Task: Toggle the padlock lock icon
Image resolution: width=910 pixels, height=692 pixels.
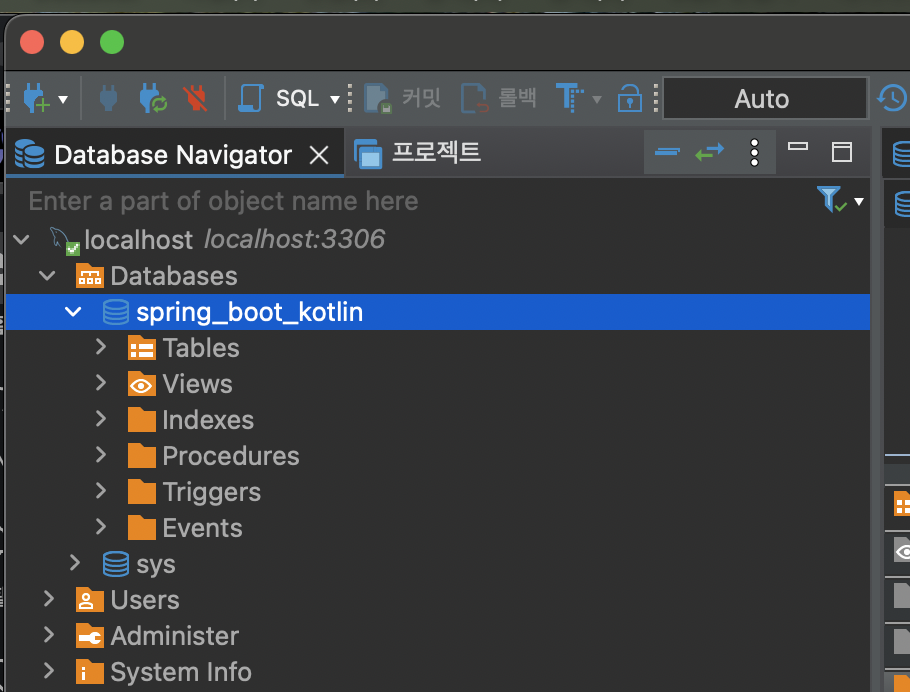Action: (x=630, y=98)
